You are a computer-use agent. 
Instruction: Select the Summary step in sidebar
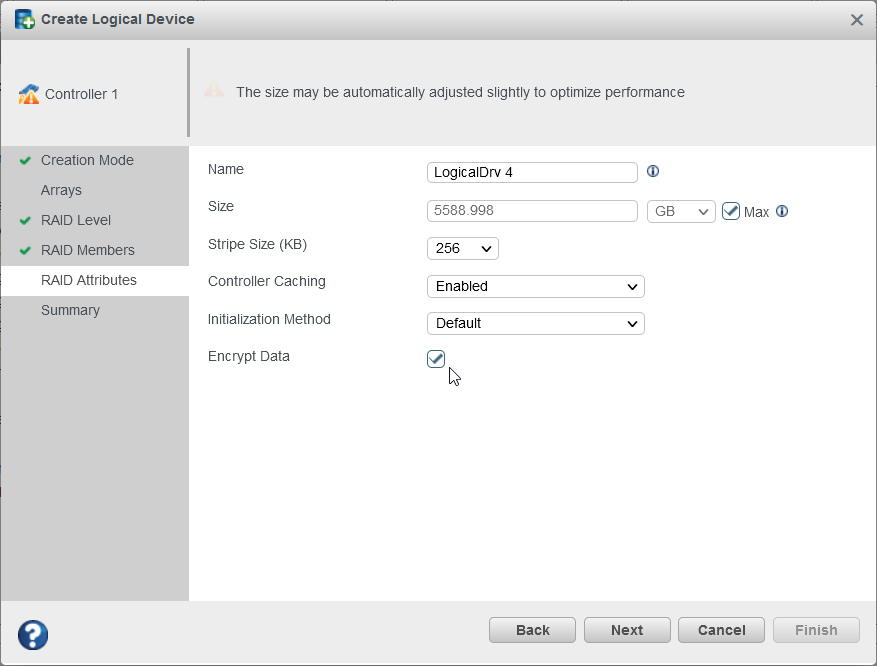[x=70, y=310]
